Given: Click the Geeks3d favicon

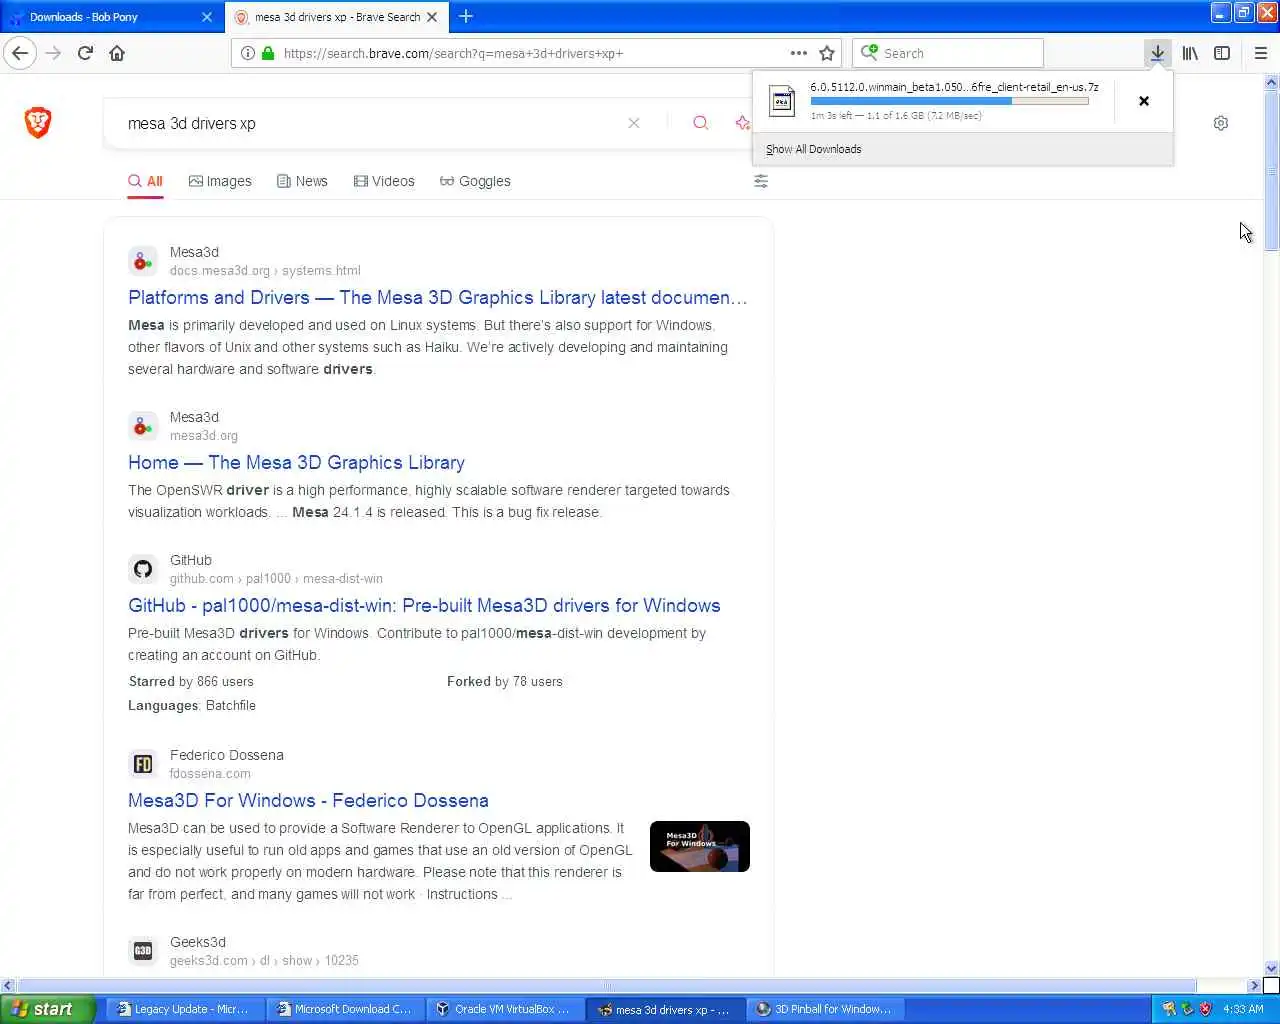Looking at the screenshot, I should pyautogui.click(x=143, y=951).
